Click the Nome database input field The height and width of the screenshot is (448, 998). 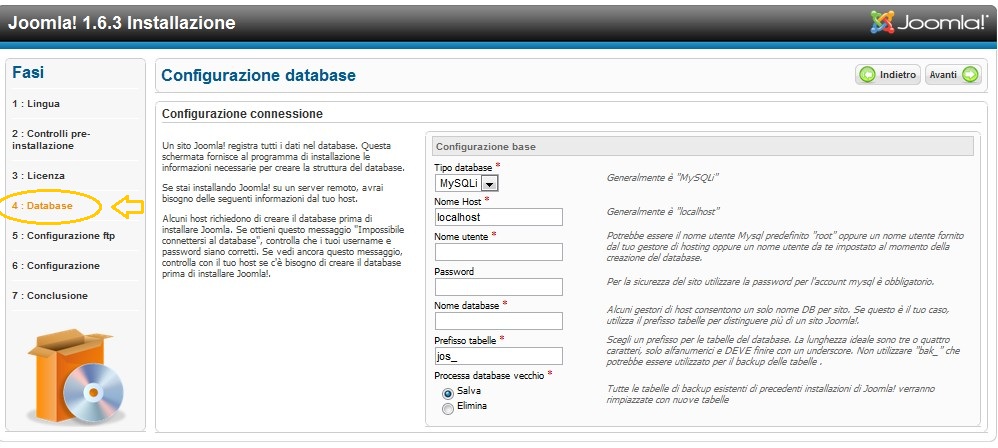tap(499, 321)
